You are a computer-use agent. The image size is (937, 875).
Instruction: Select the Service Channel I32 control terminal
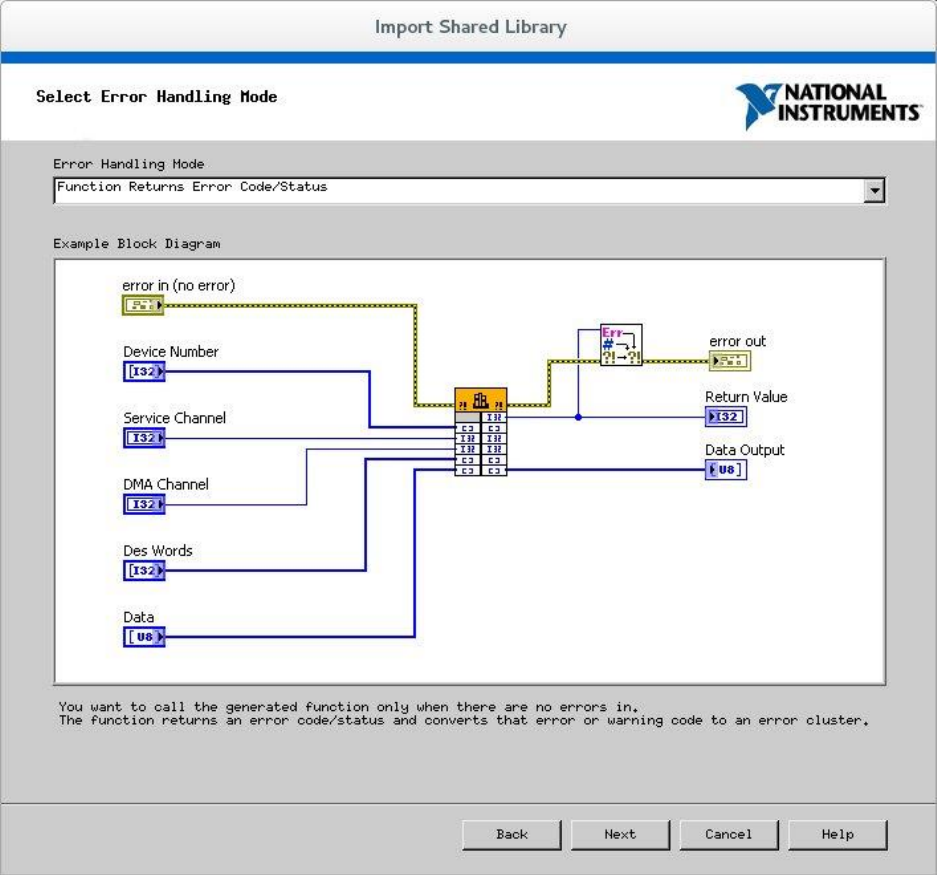(x=144, y=438)
